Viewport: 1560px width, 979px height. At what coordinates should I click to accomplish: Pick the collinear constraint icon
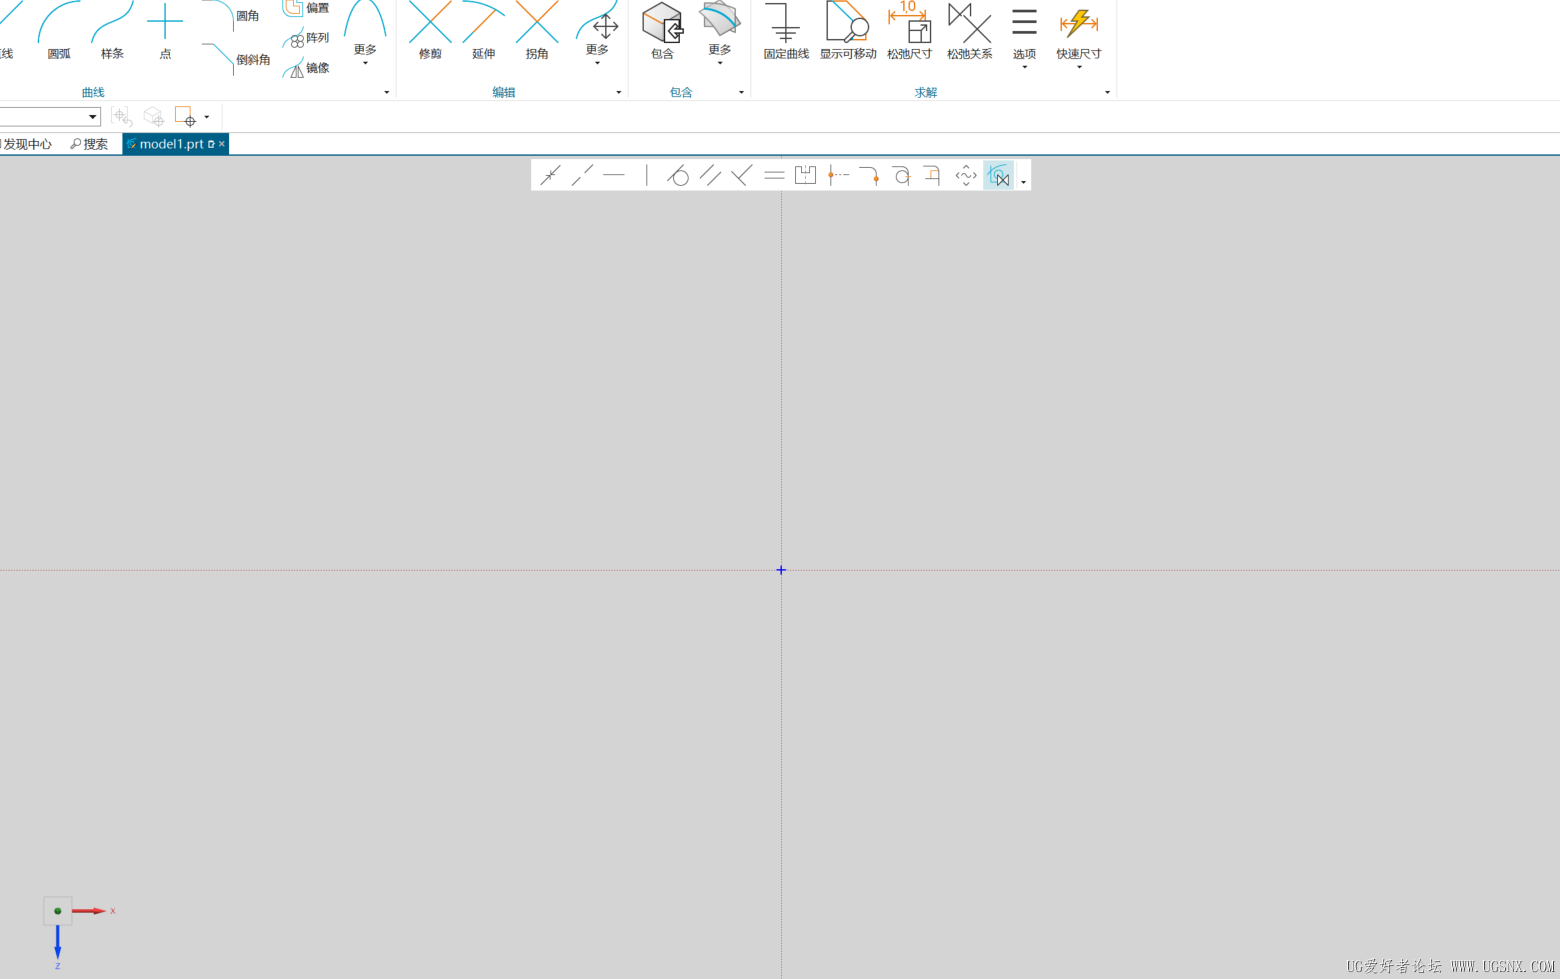point(582,176)
